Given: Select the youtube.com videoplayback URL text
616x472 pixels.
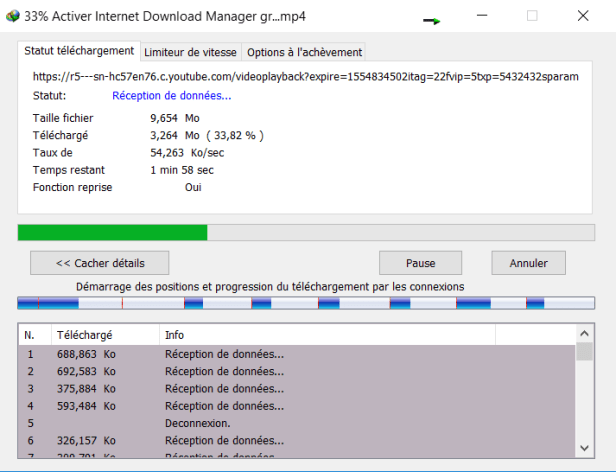Looking at the screenshot, I should pyautogui.click(x=306, y=76).
